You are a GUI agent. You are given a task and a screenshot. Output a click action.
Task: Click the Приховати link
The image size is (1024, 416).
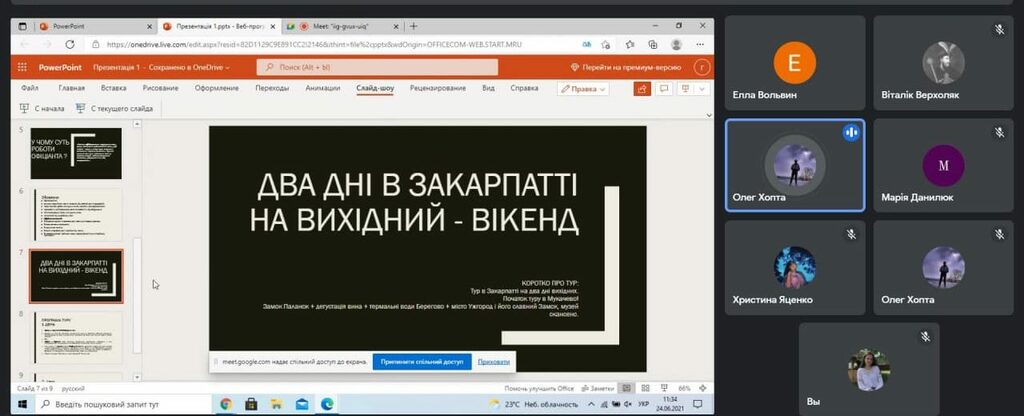tap(494, 361)
